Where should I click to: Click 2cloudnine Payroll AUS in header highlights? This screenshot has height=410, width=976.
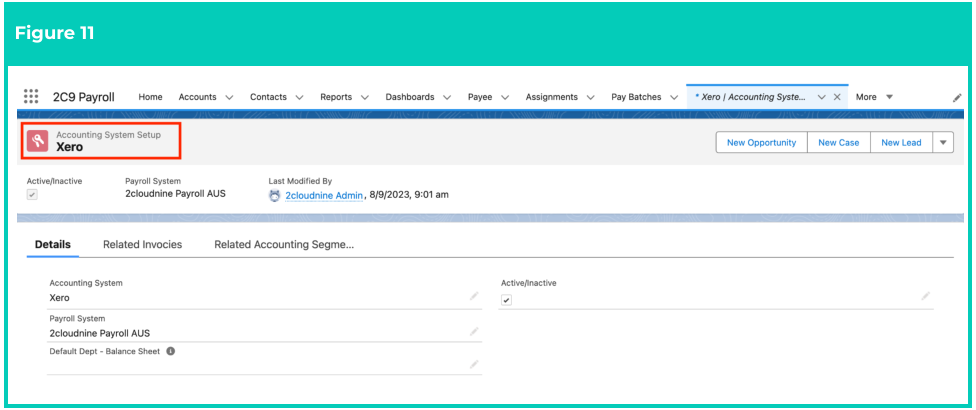coord(176,193)
